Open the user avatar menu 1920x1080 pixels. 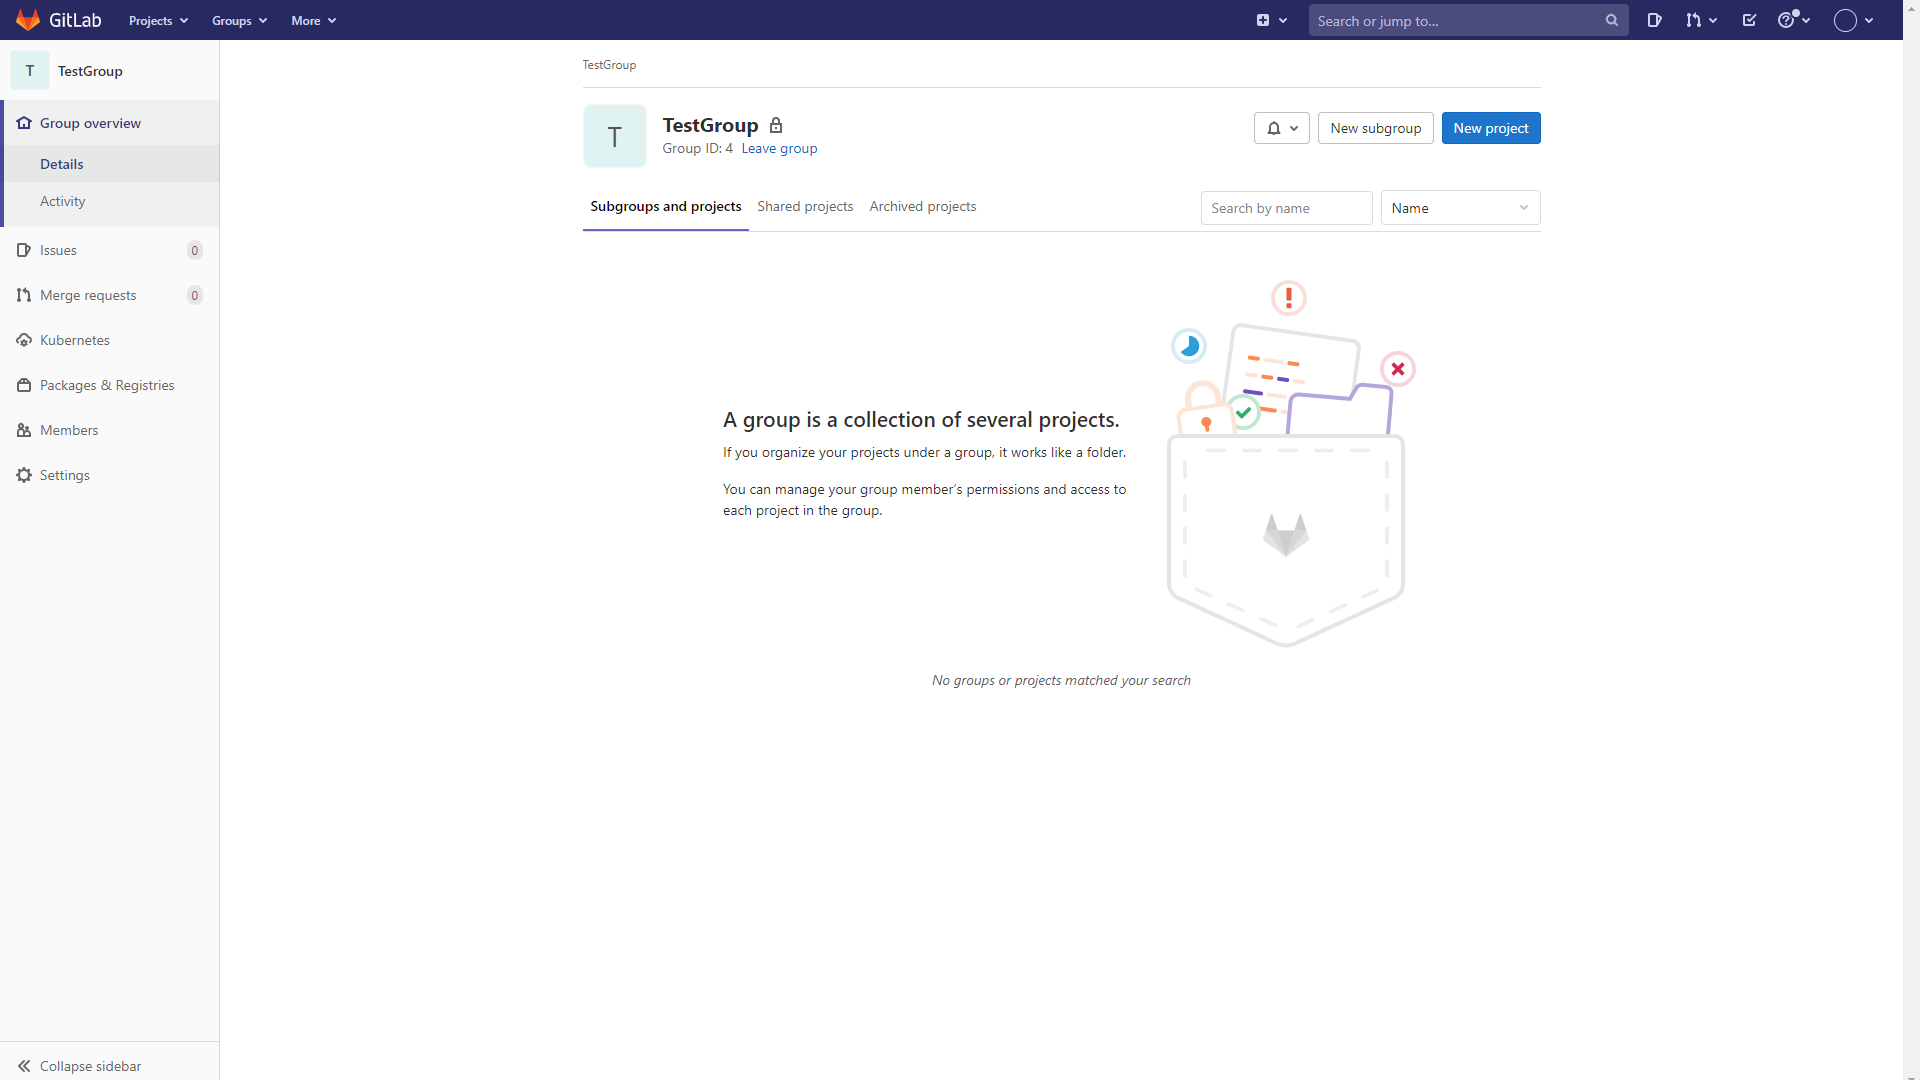[x=1853, y=20]
